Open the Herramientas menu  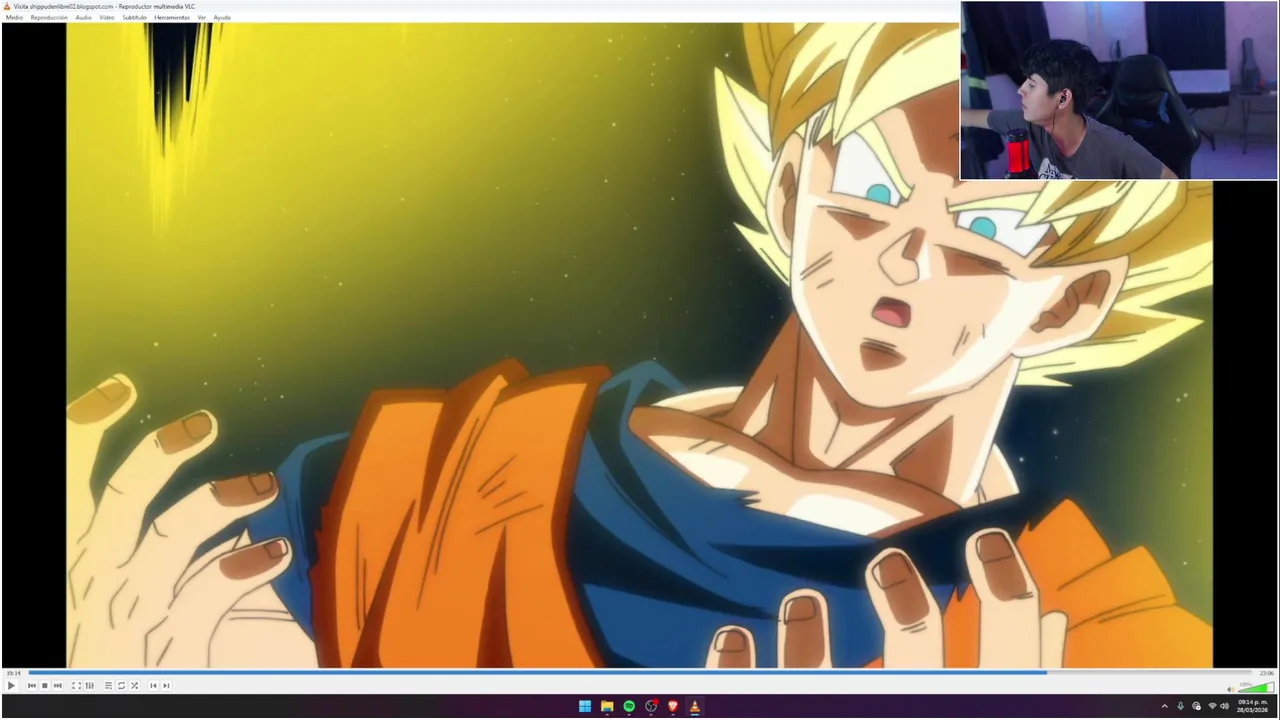(172, 17)
